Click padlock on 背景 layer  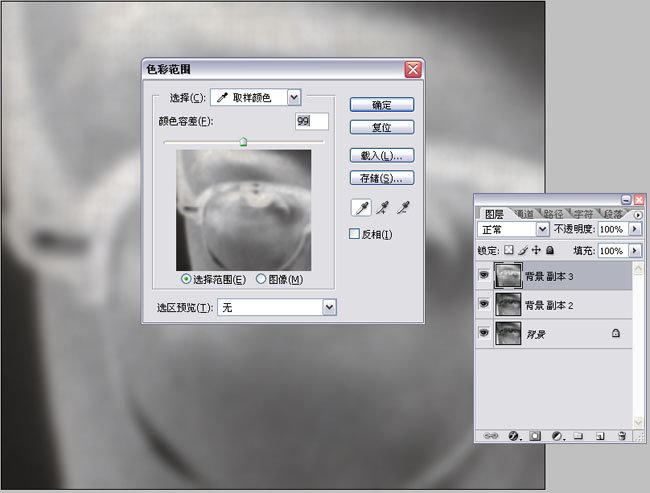pyautogui.click(x=616, y=333)
